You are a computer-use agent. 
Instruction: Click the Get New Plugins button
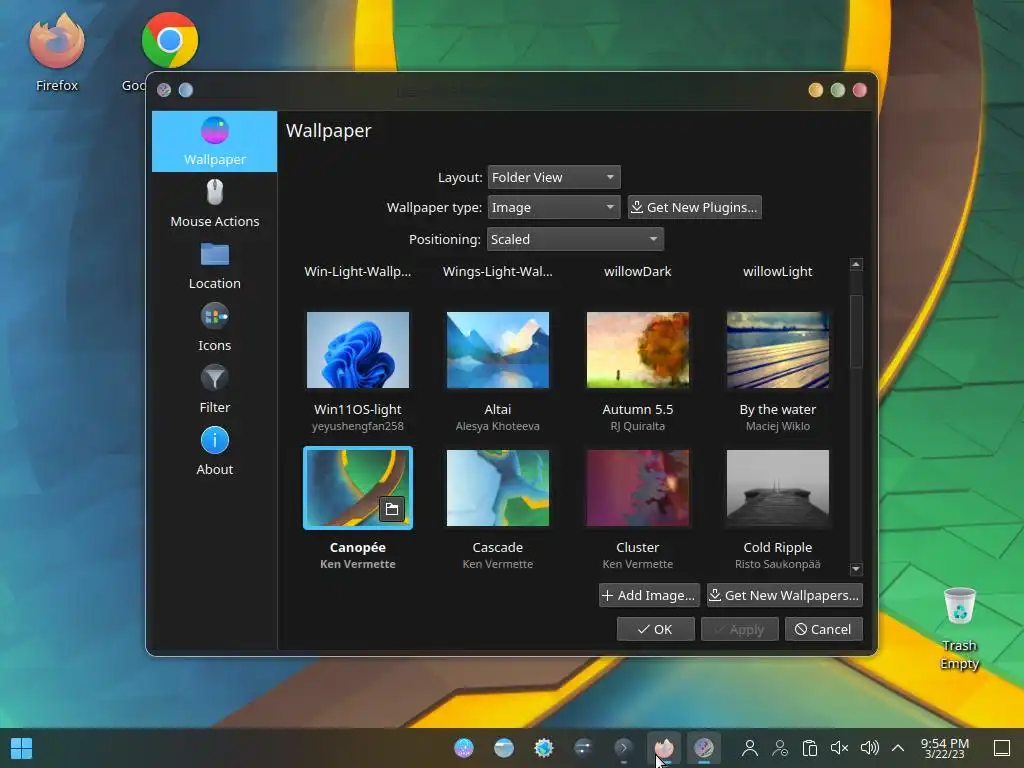[x=694, y=207]
